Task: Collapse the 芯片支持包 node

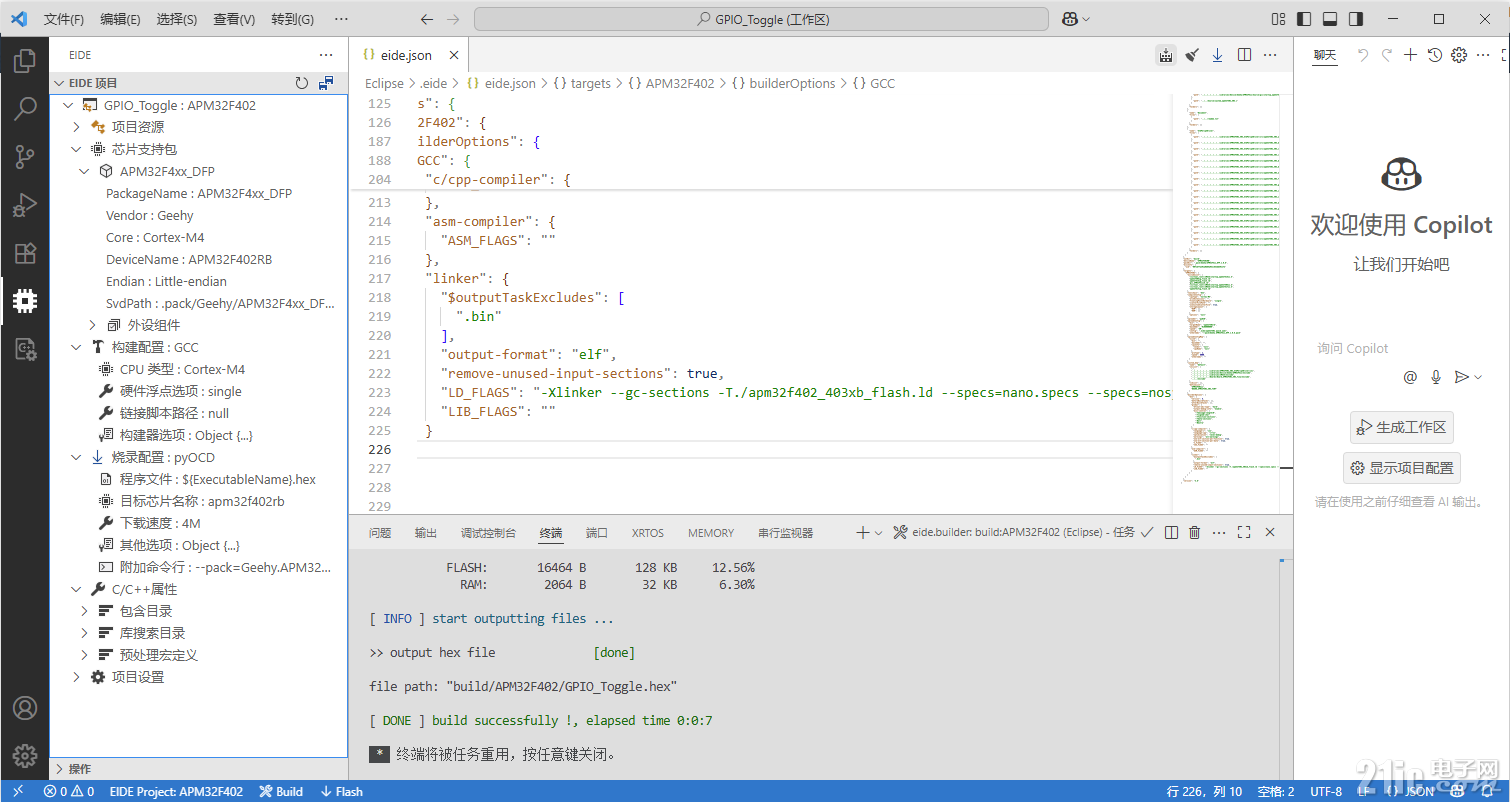Action: tap(76, 149)
